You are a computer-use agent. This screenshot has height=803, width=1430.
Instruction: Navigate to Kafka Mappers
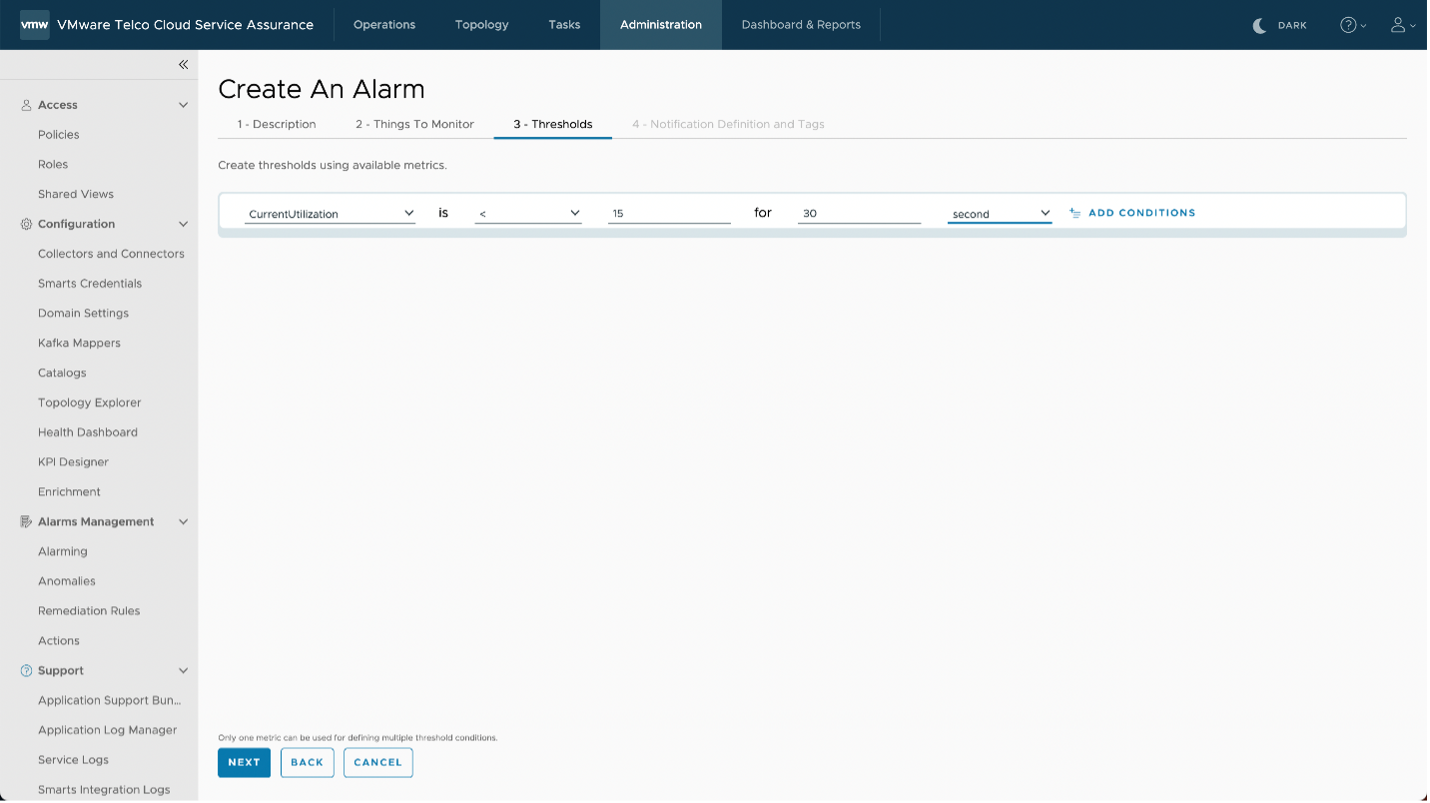tap(79, 343)
